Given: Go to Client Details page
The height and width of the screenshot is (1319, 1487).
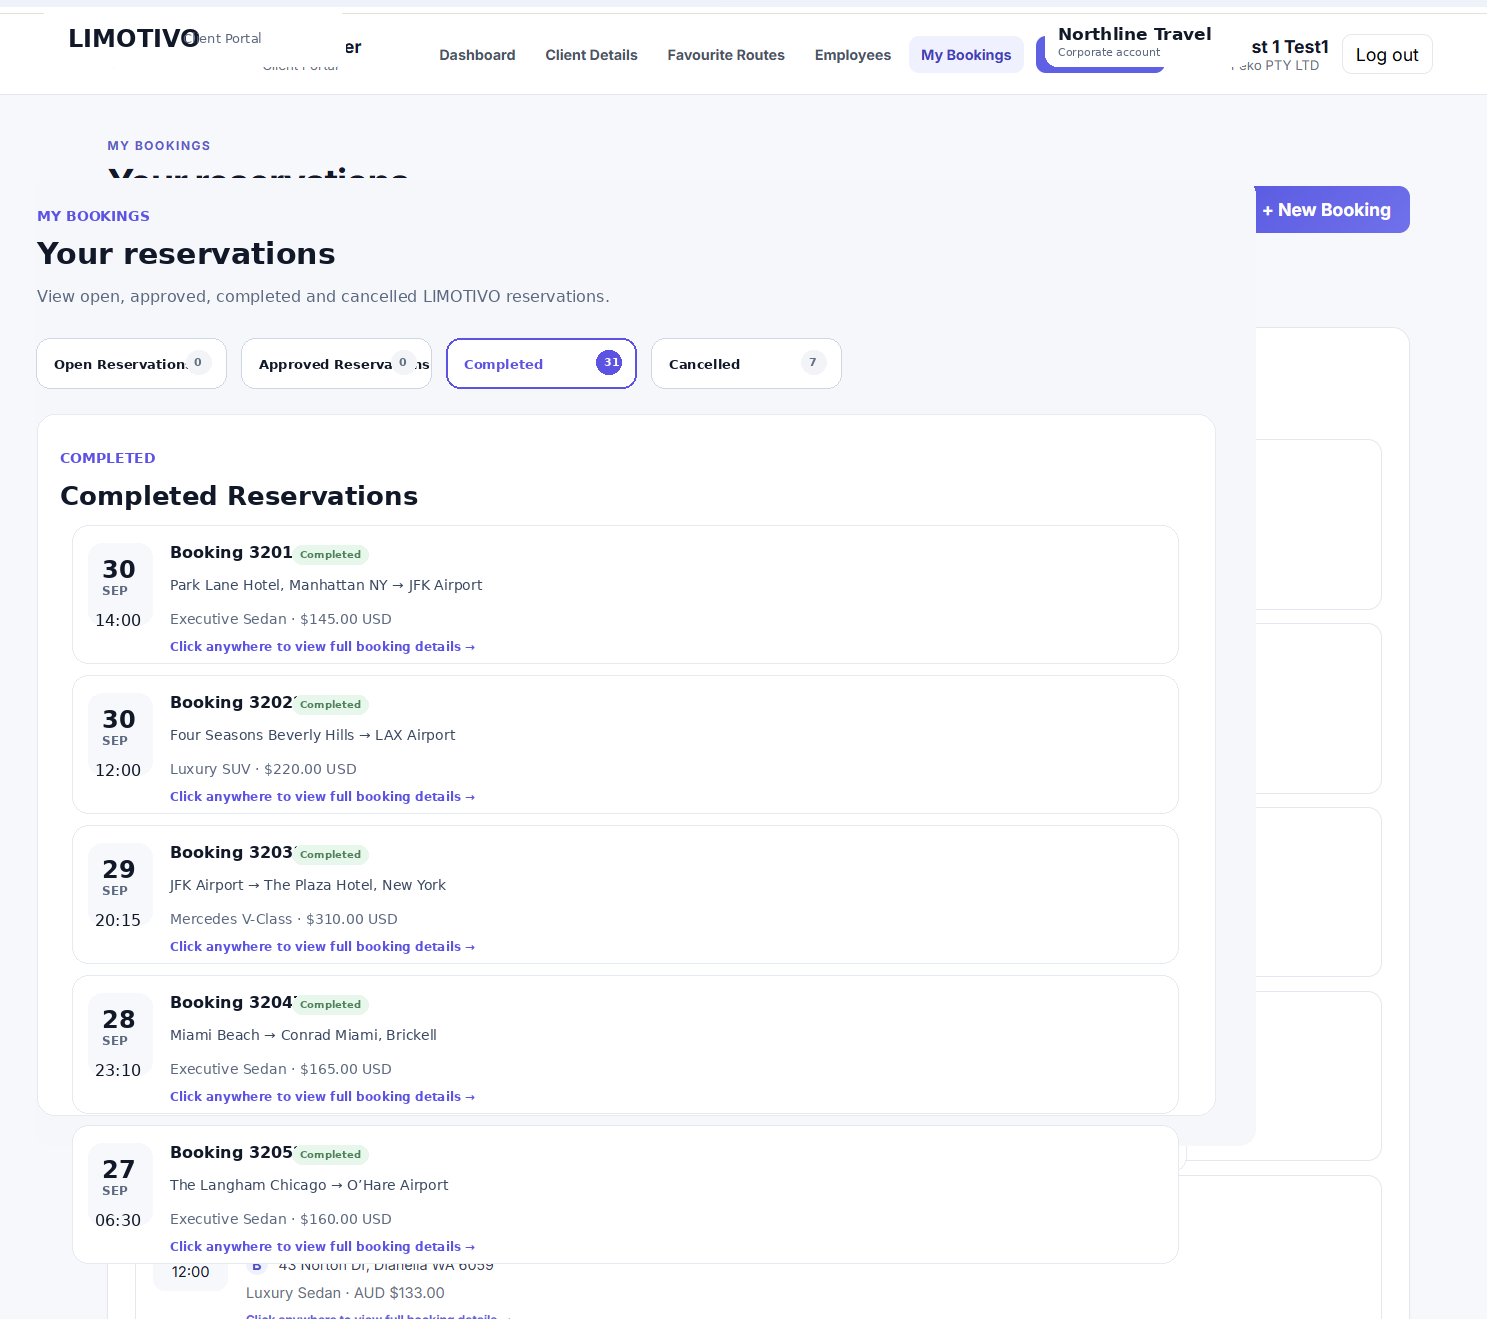Looking at the screenshot, I should point(591,55).
